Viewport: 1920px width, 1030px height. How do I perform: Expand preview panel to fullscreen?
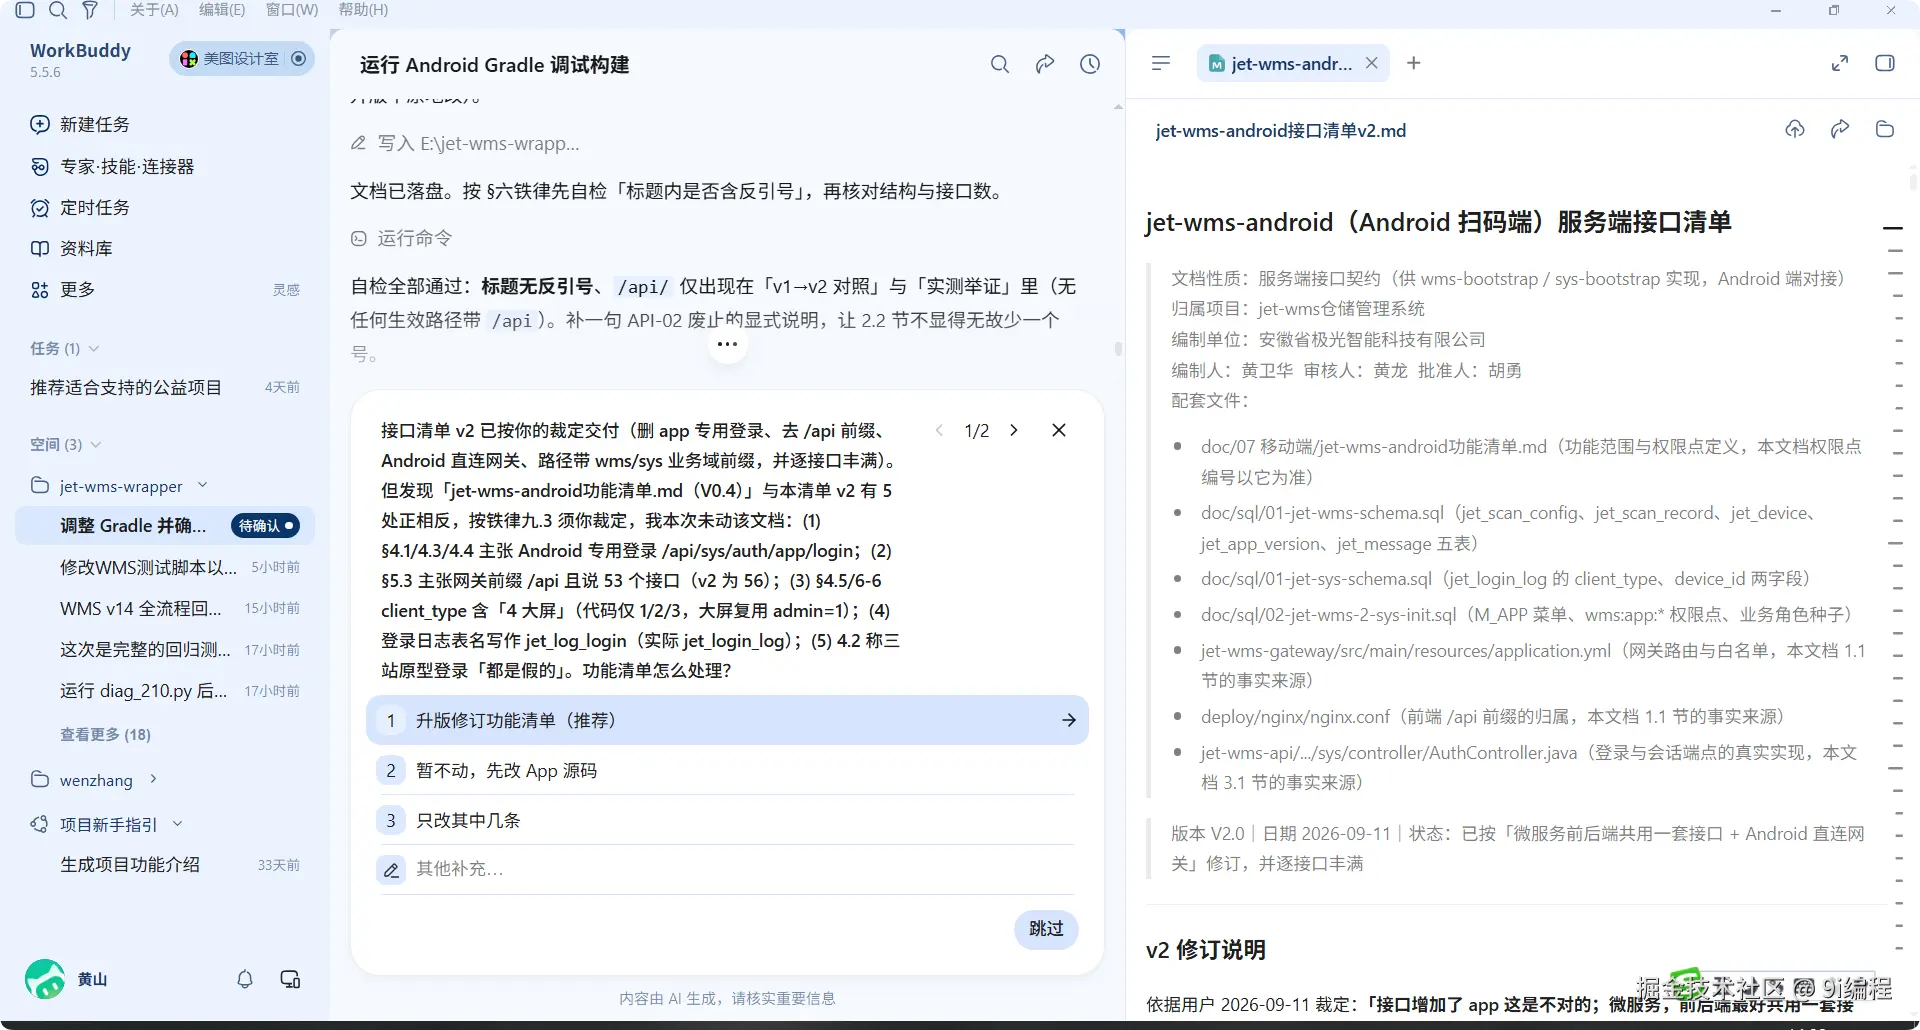[x=1839, y=63]
